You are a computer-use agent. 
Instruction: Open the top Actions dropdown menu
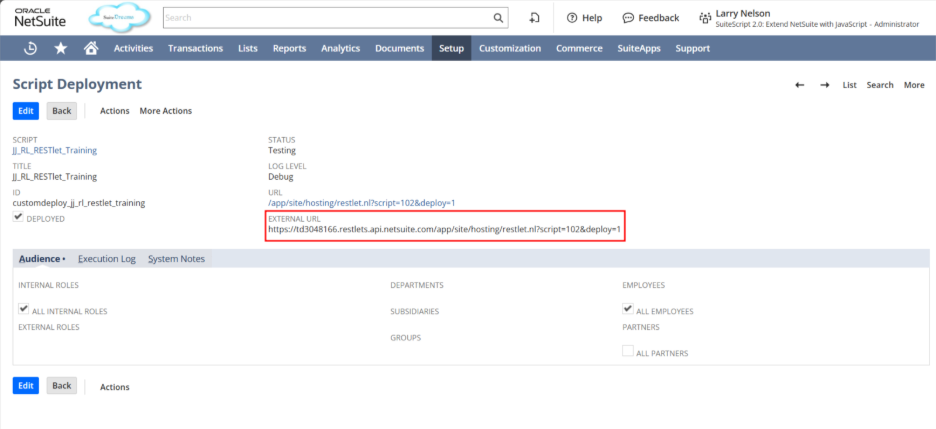pyautogui.click(x=114, y=111)
